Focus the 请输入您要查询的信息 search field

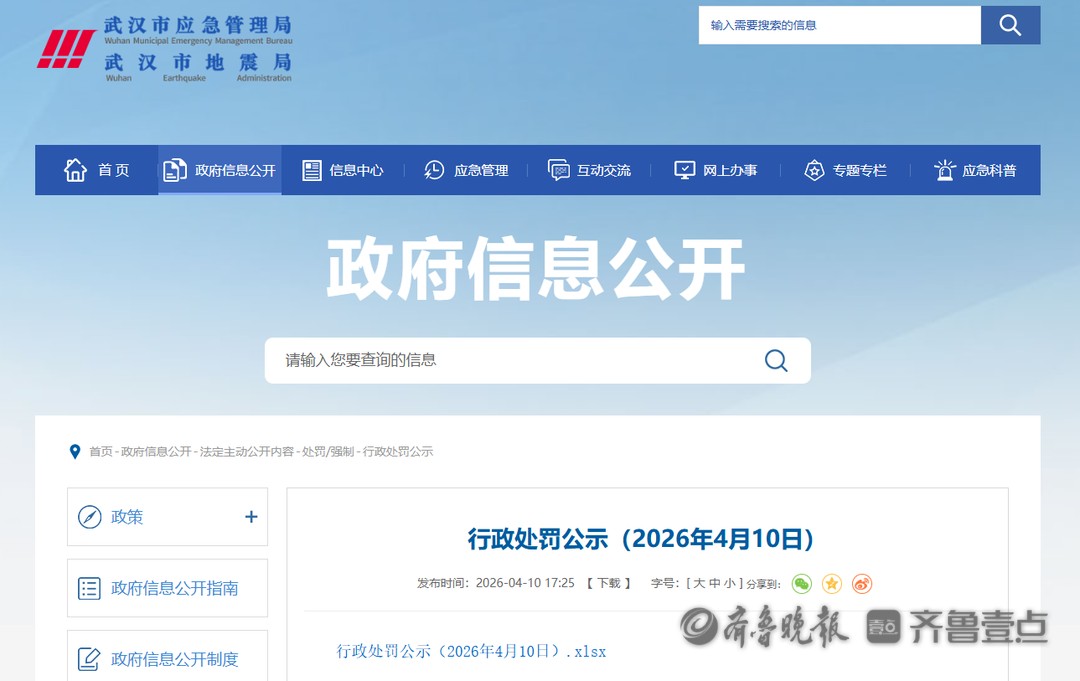pyautogui.click(x=510, y=360)
